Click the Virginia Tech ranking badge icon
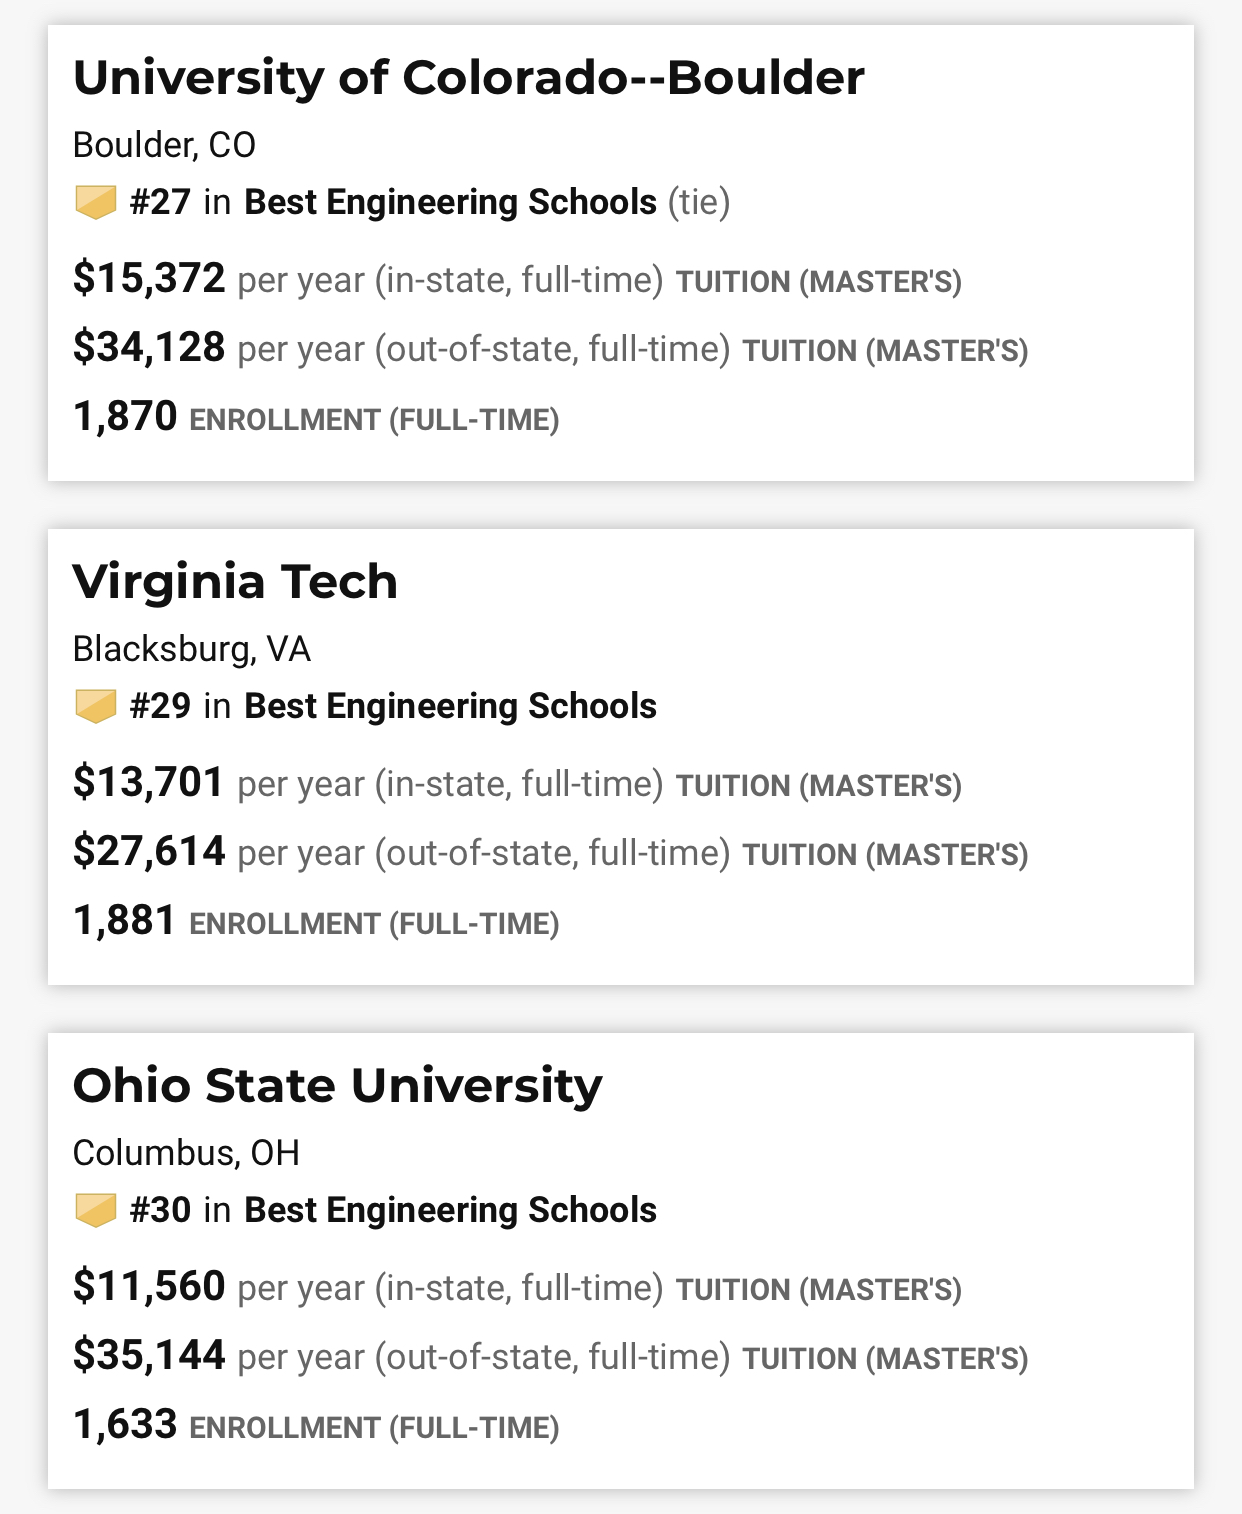 point(96,707)
